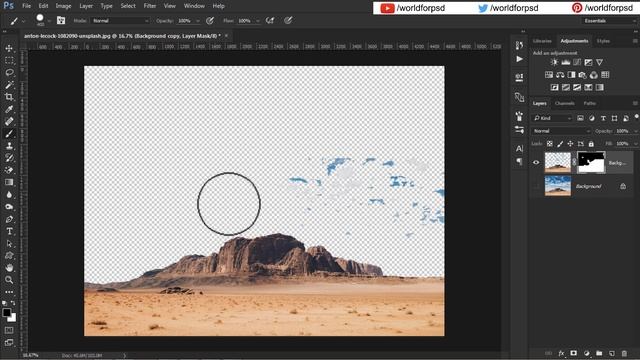Viewport: 640px width, 360px height.
Task: Select the Pen tool
Action: (9, 219)
